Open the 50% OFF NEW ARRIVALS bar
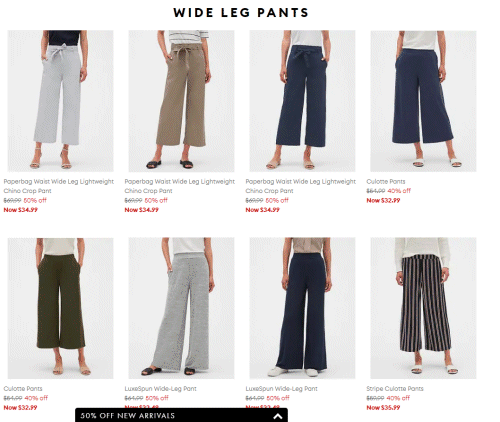500x422 pixels. tap(181, 415)
